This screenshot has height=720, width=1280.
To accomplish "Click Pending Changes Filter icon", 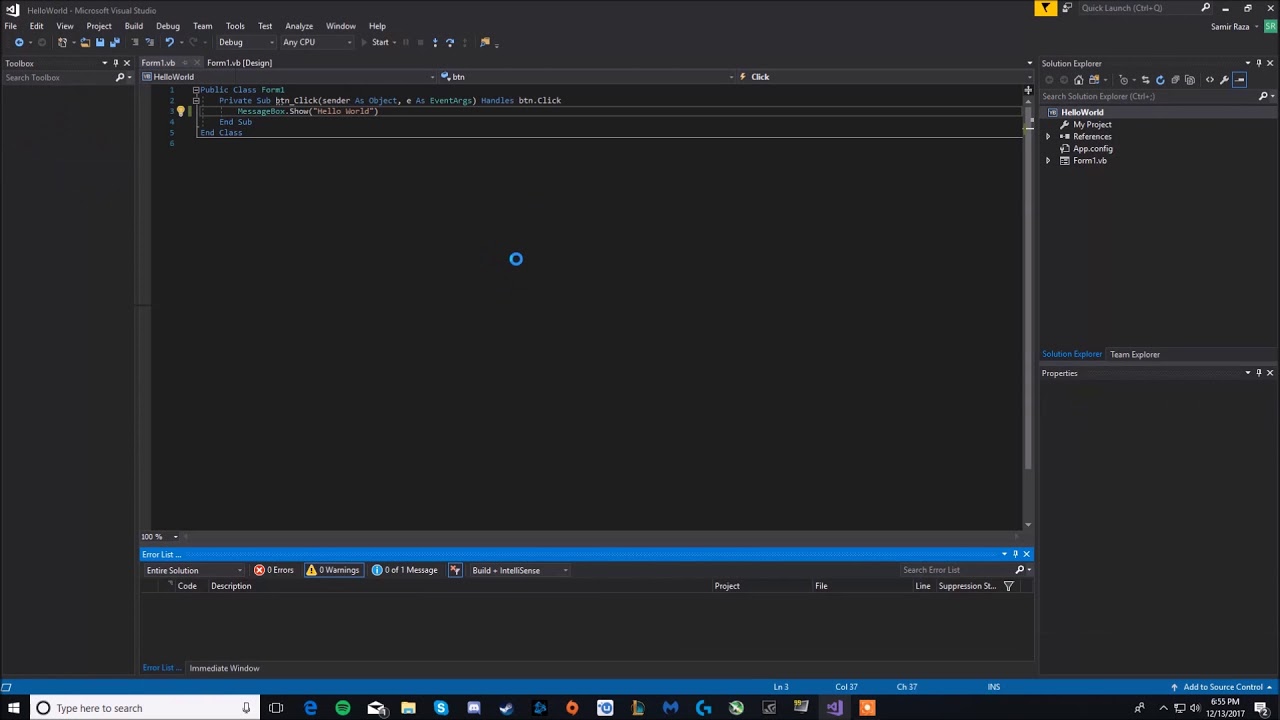I will tap(1124, 80).
